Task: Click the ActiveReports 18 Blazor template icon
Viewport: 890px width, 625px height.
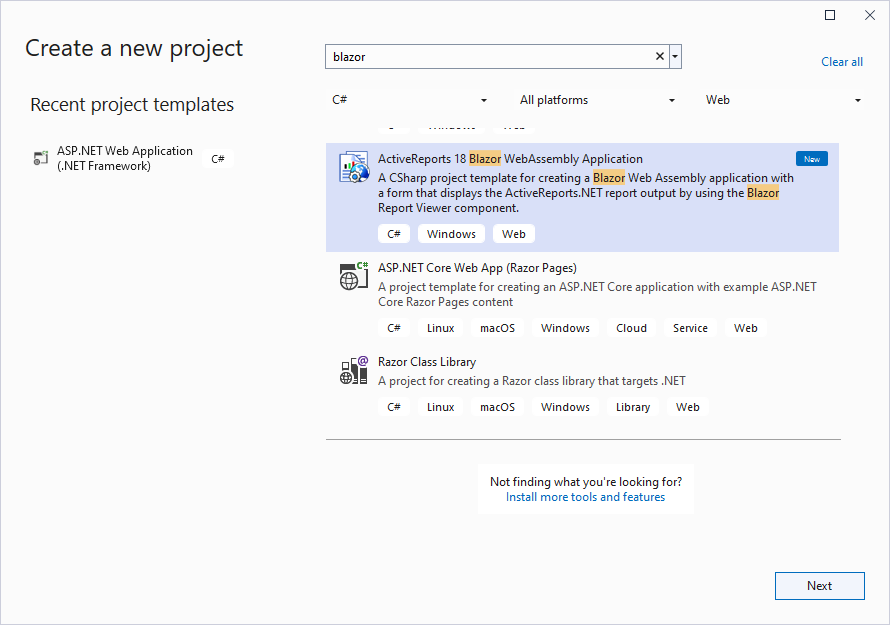Action: point(354,167)
